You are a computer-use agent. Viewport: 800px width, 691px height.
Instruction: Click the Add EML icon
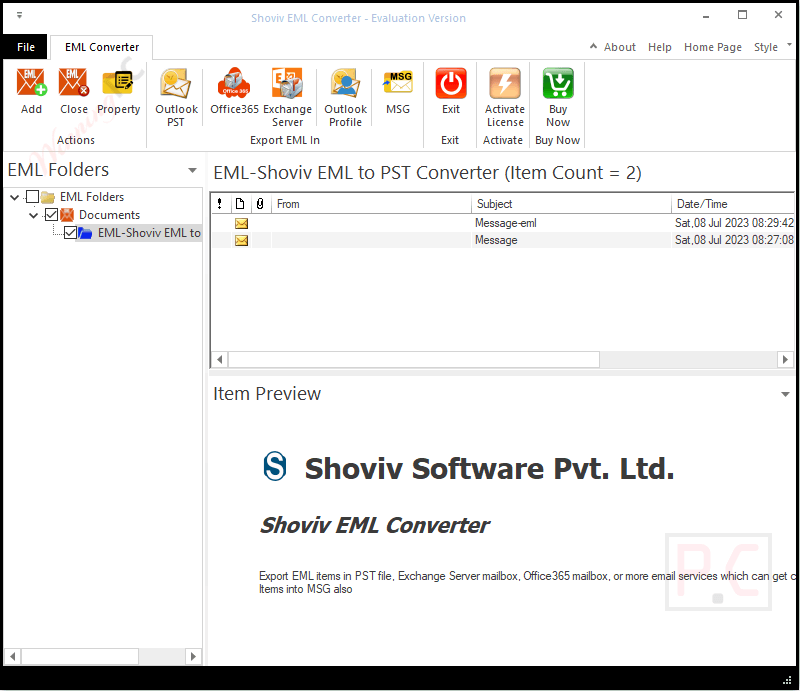[31, 83]
